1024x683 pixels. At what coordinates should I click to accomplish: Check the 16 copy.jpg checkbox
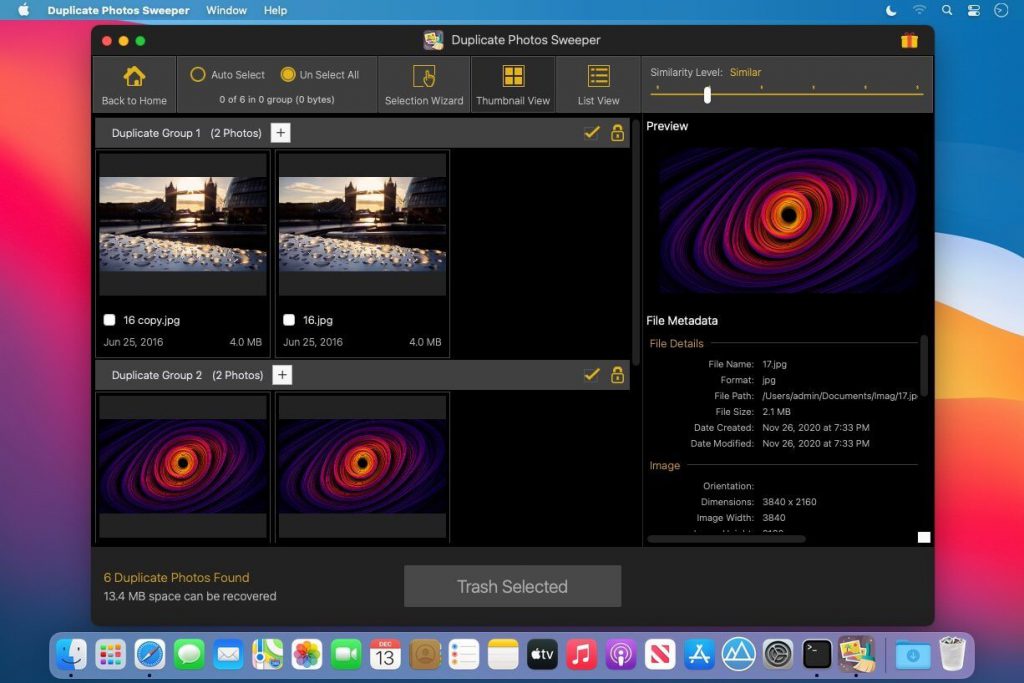(x=110, y=320)
